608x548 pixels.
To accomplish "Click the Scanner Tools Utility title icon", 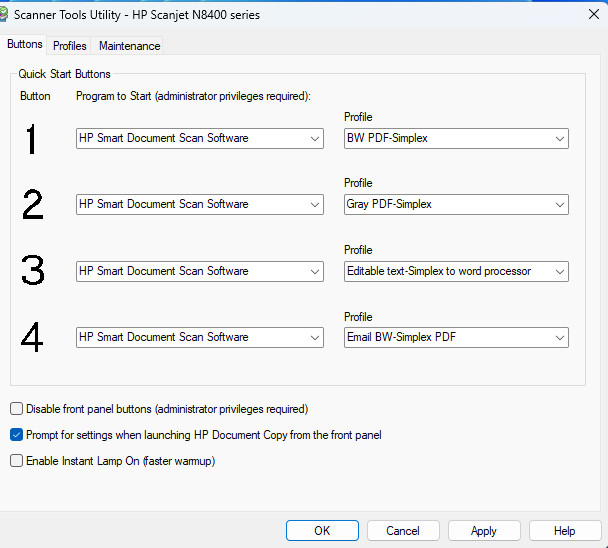I will [3, 15].
